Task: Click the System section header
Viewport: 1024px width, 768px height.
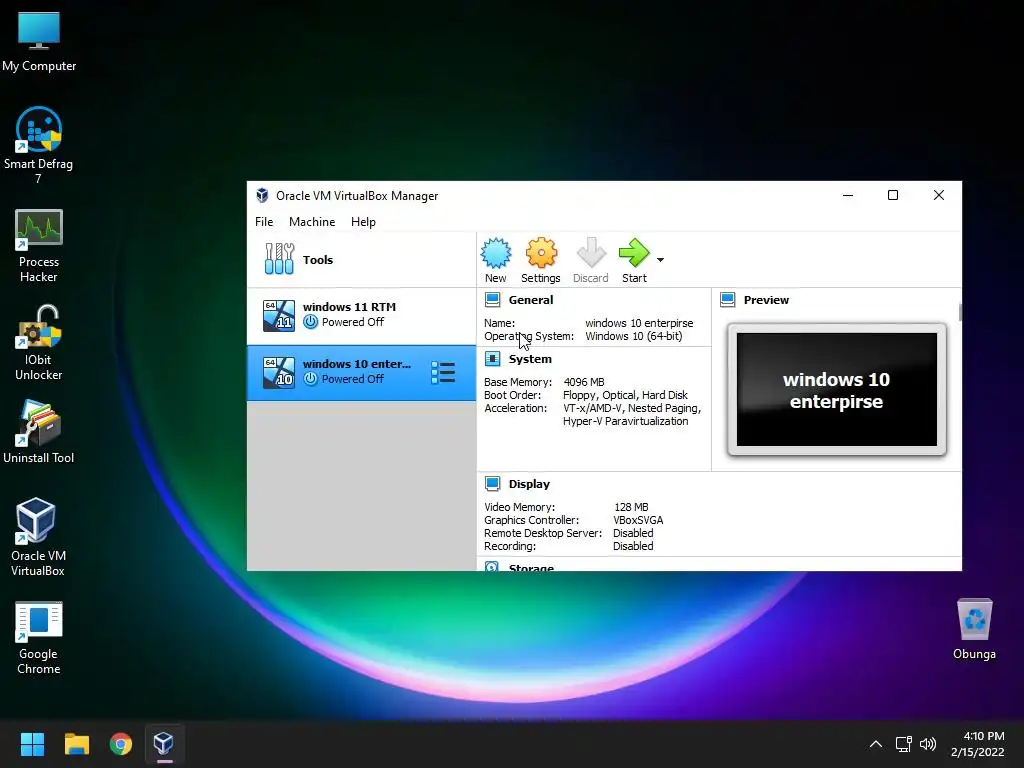Action: pyautogui.click(x=530, y=359)
